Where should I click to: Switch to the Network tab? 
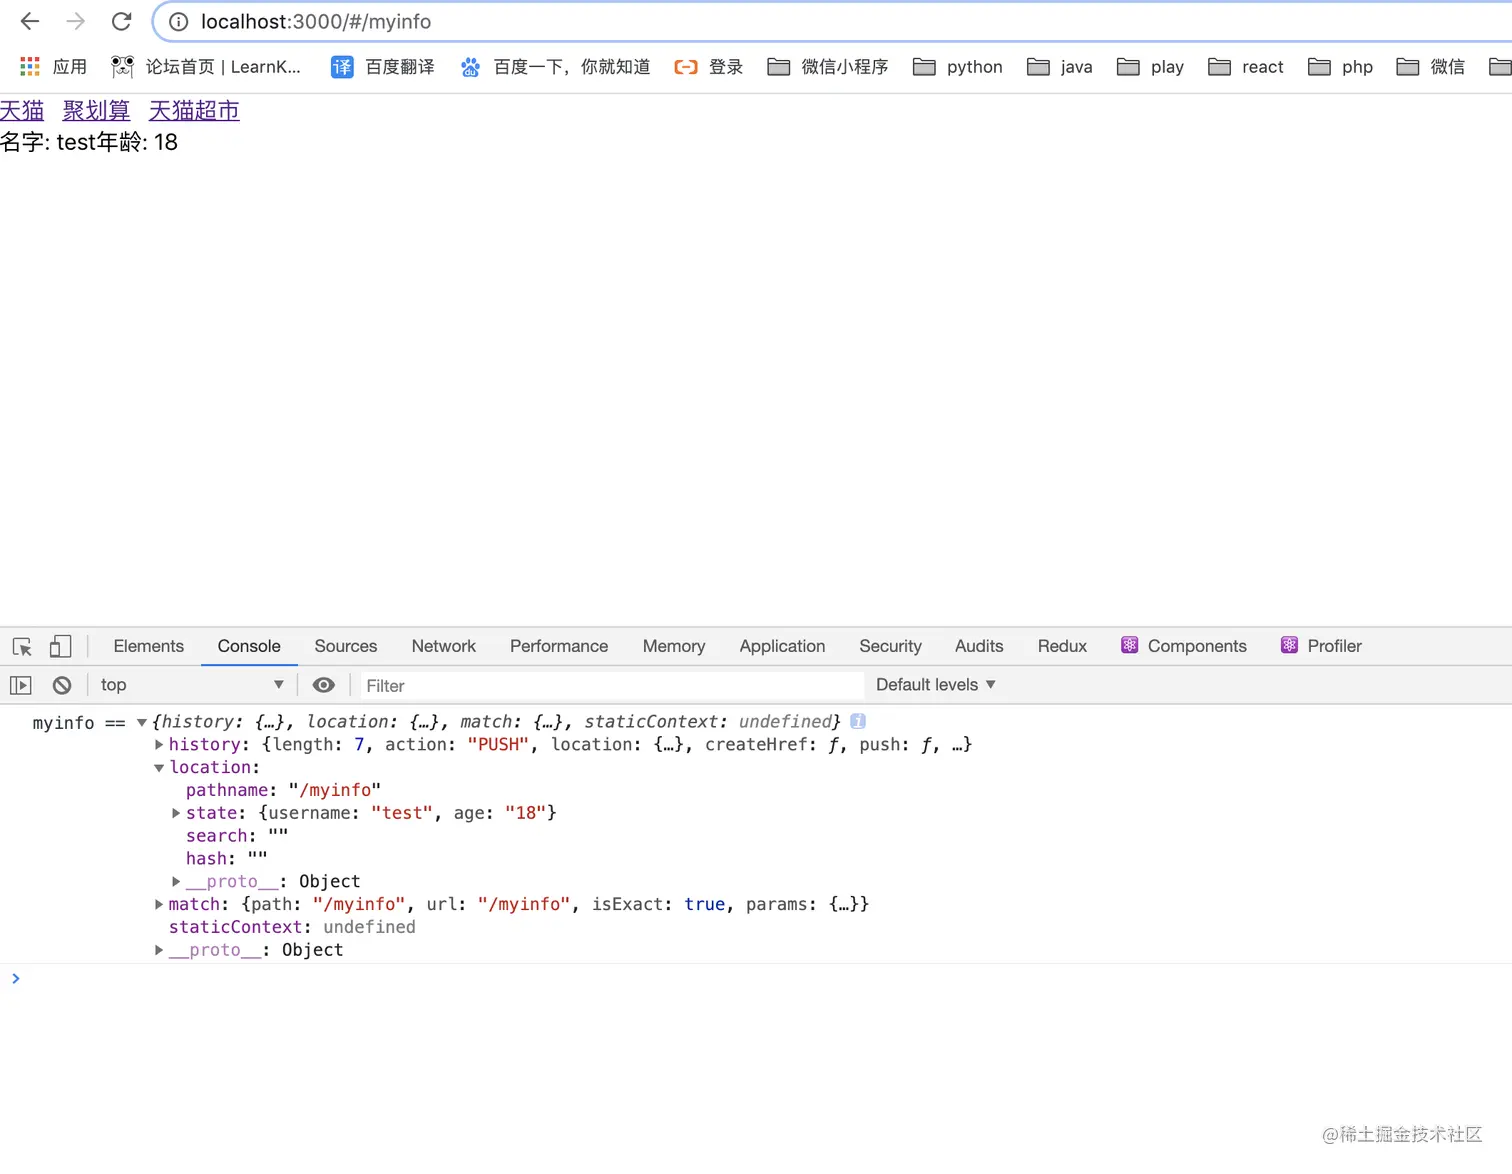tap(444, 647)
